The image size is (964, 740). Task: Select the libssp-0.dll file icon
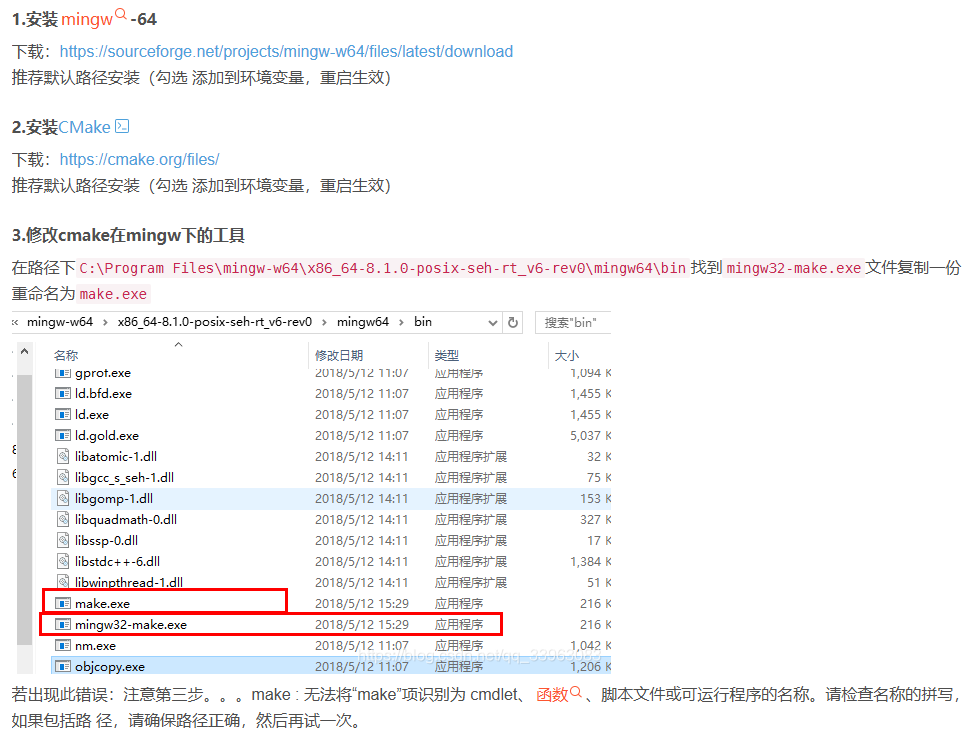(63, 540)
